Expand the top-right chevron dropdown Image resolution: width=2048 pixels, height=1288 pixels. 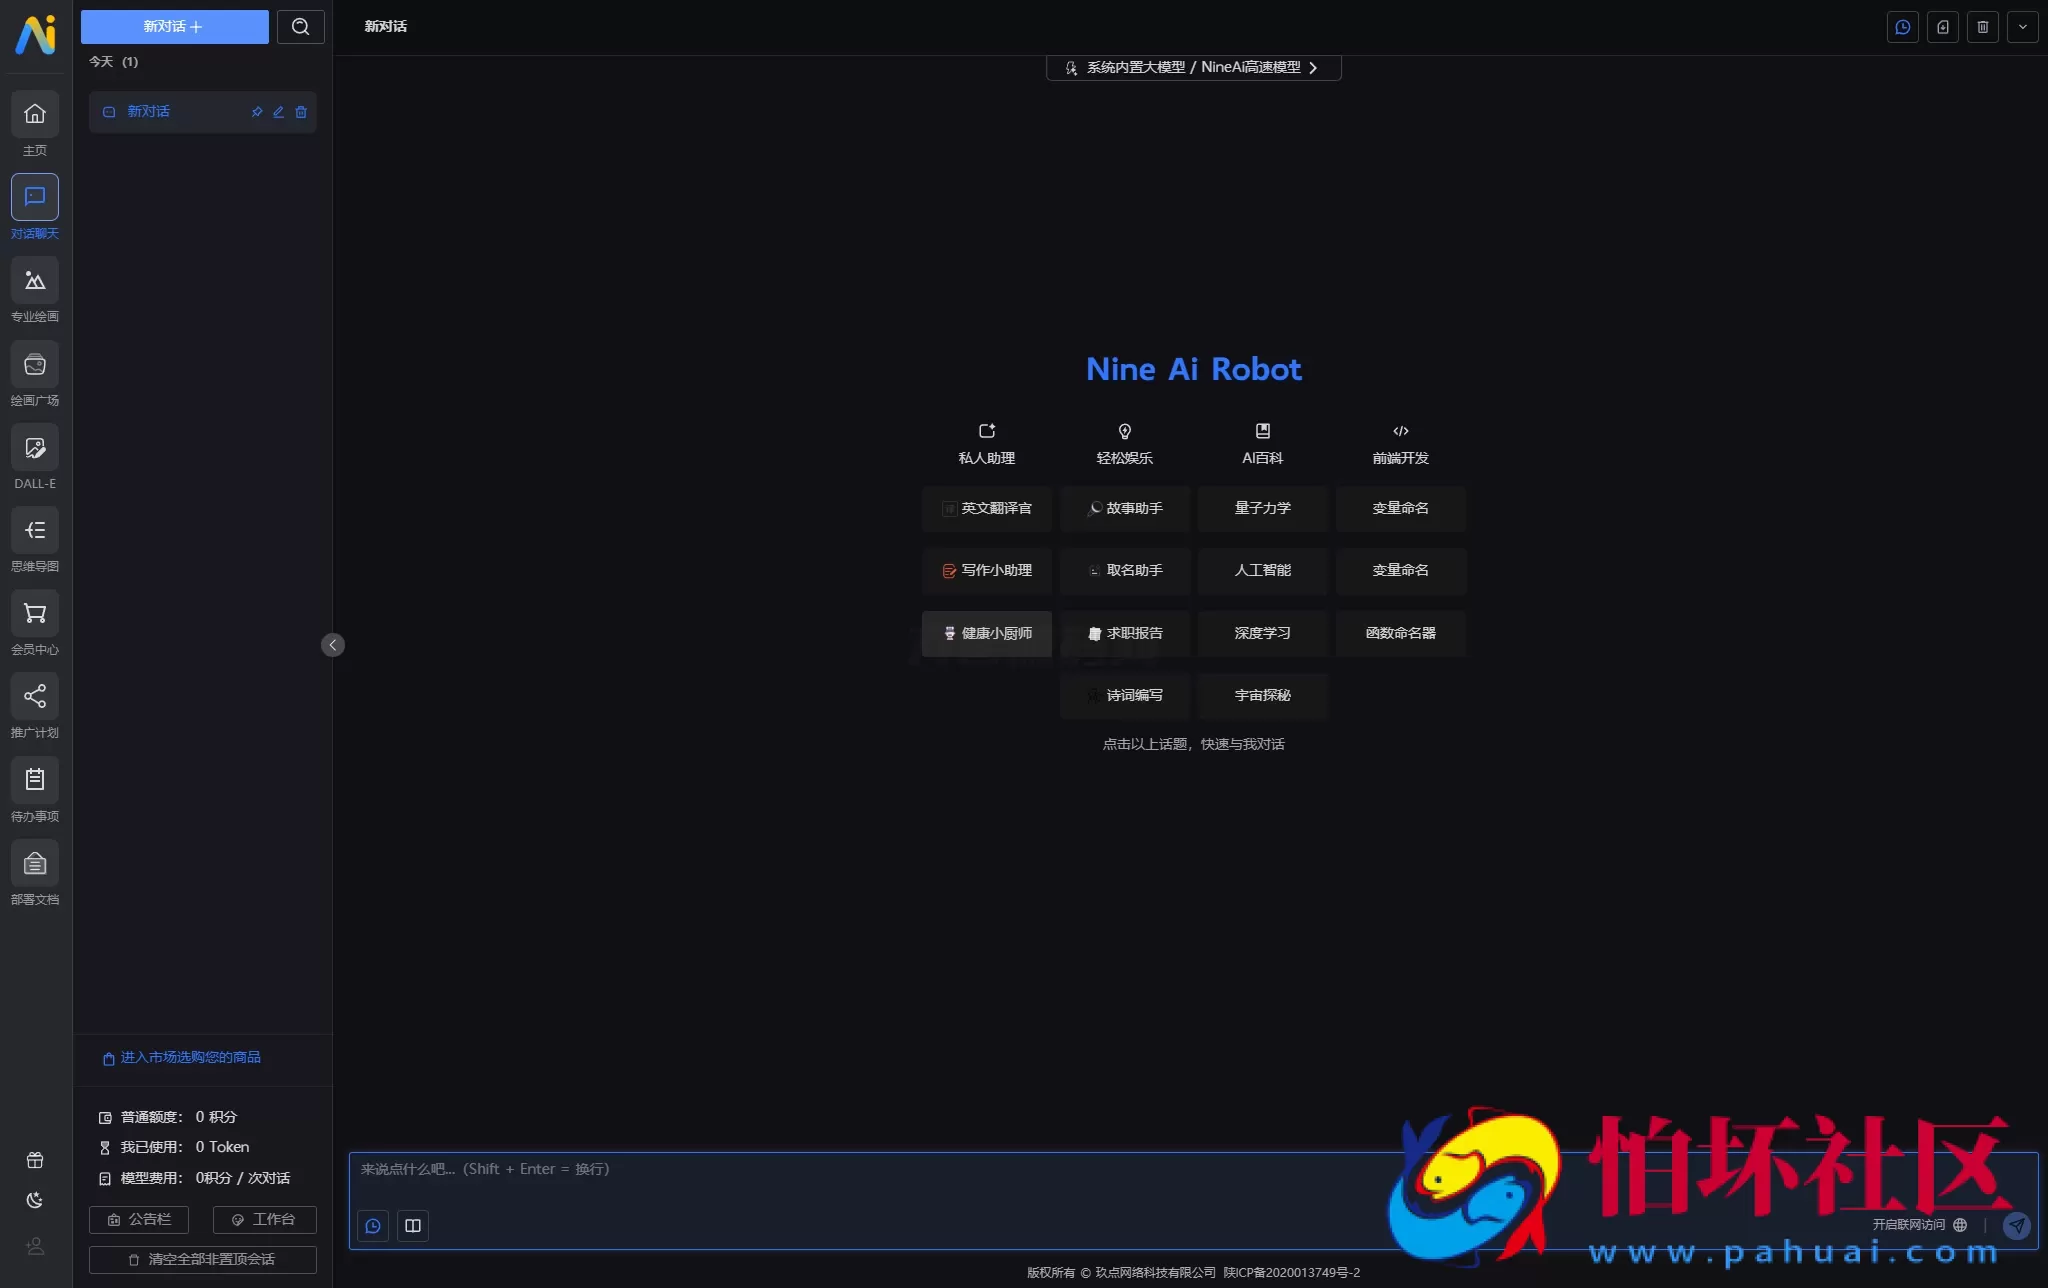click(x=2023, y=27)
